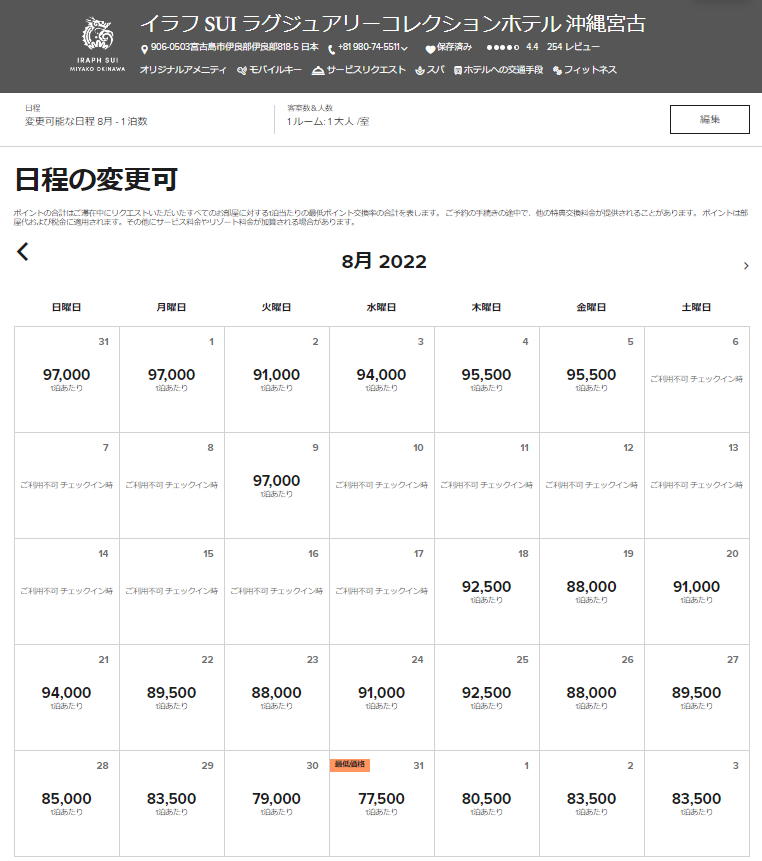Click the phone icon beside the number
The height and width of the screenshot is (861, 762).
[x=331, y=49]
